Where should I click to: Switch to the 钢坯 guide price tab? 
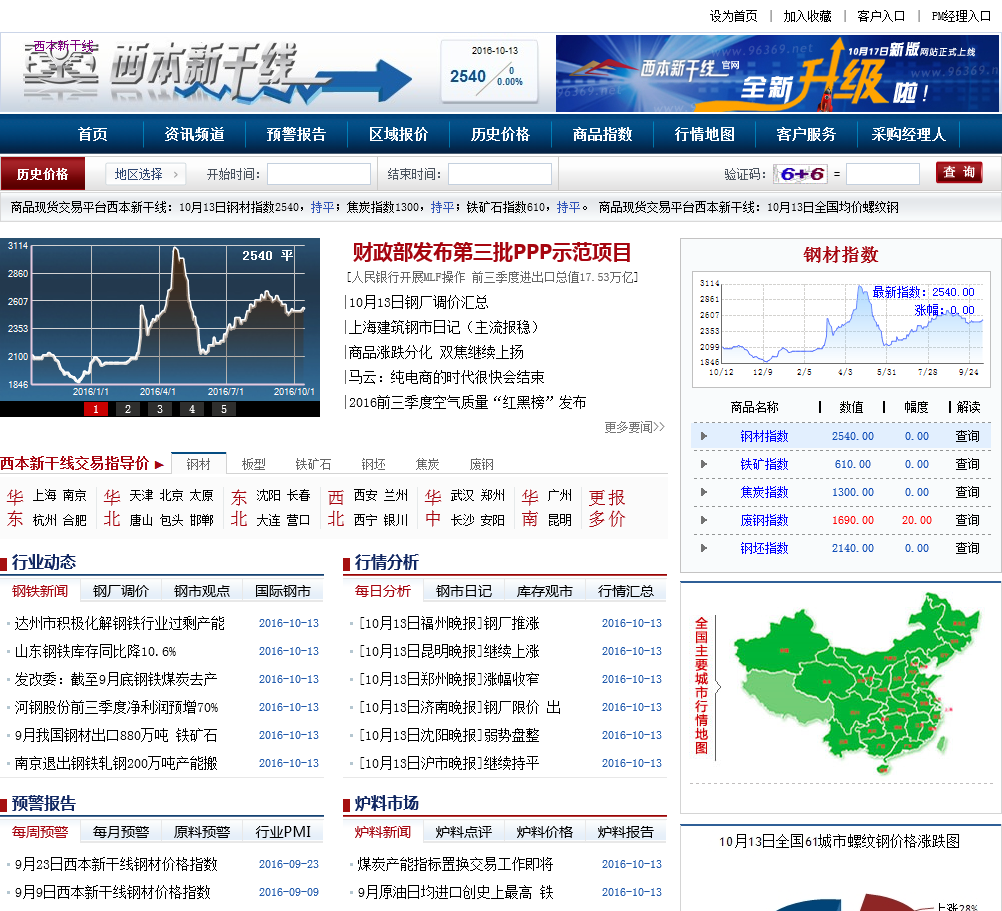(373, 464)
